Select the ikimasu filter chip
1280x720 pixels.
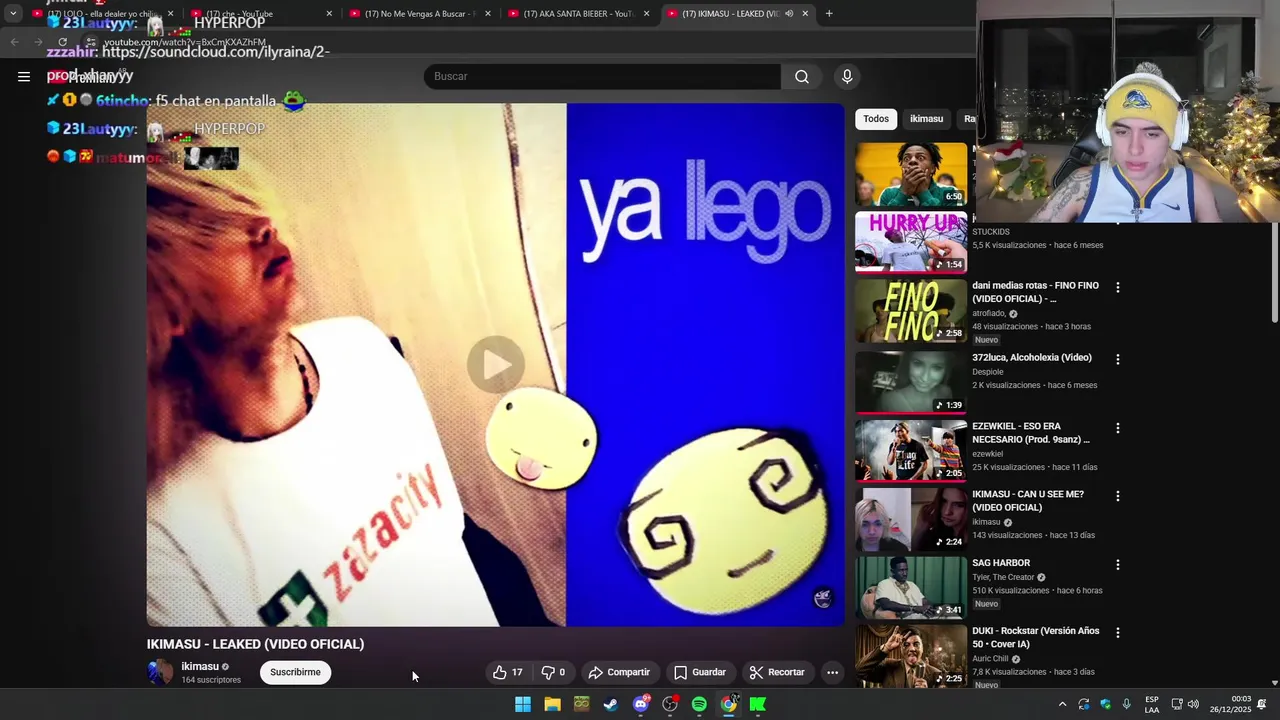pyautogui.click(x=926, y=119)
